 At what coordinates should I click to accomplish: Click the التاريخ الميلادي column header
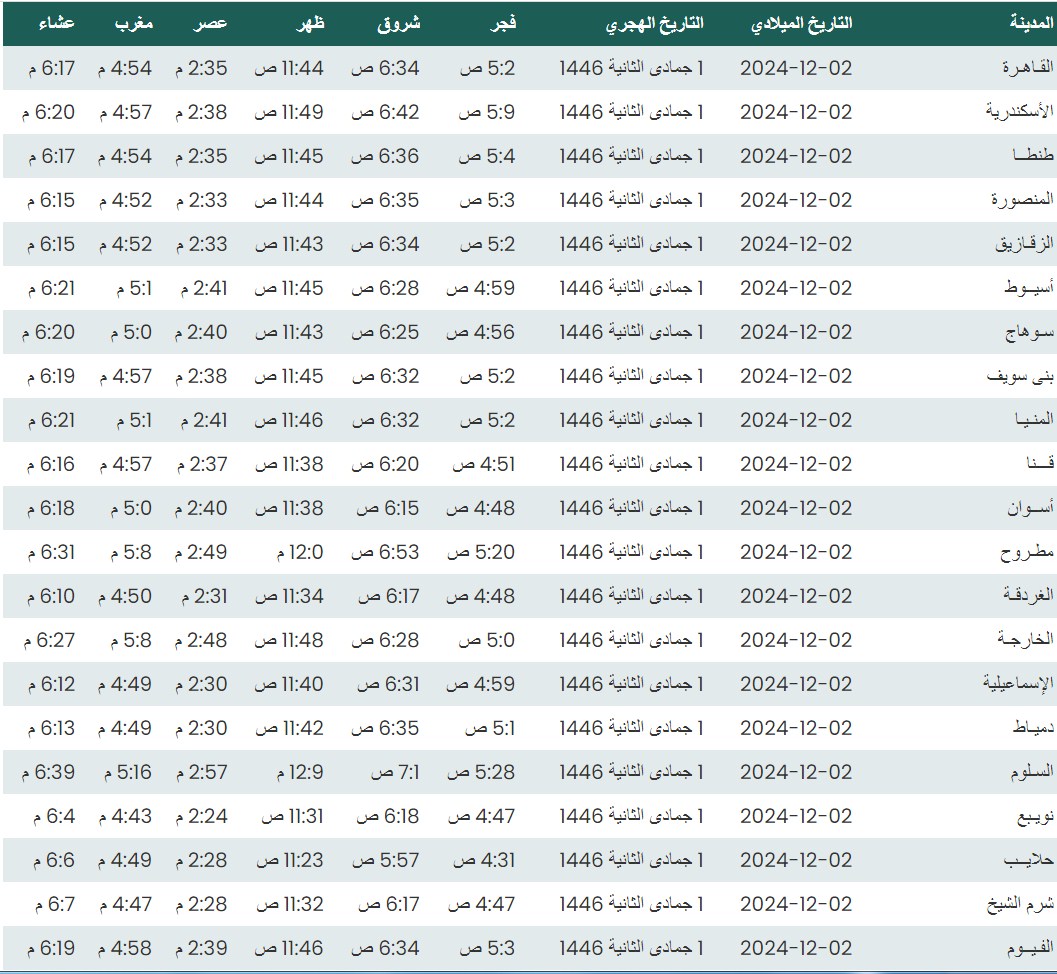coord(801,24)
